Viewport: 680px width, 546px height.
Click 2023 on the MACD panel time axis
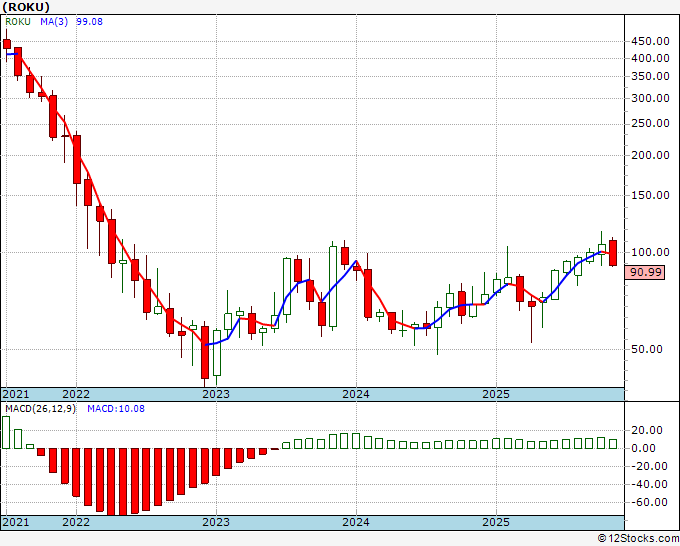(x=216, y=522)
